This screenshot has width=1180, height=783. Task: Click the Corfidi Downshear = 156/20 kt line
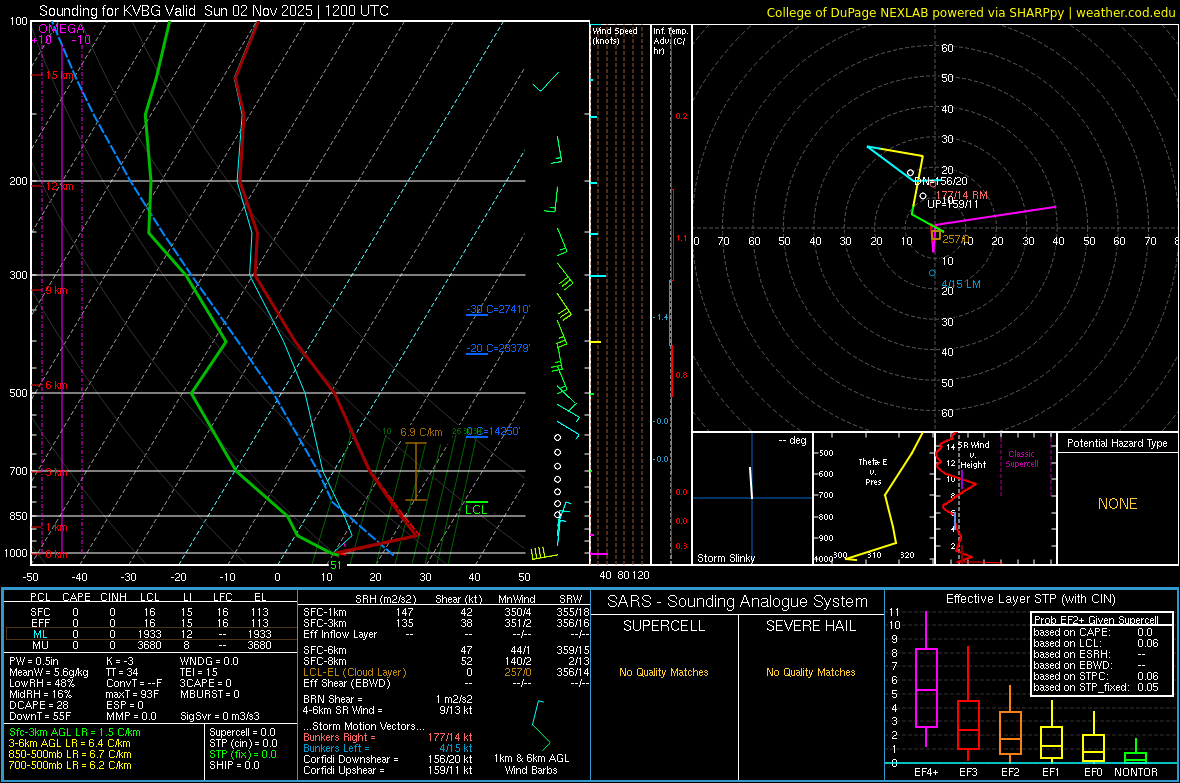pyautogui.click(x=388, y=759)
